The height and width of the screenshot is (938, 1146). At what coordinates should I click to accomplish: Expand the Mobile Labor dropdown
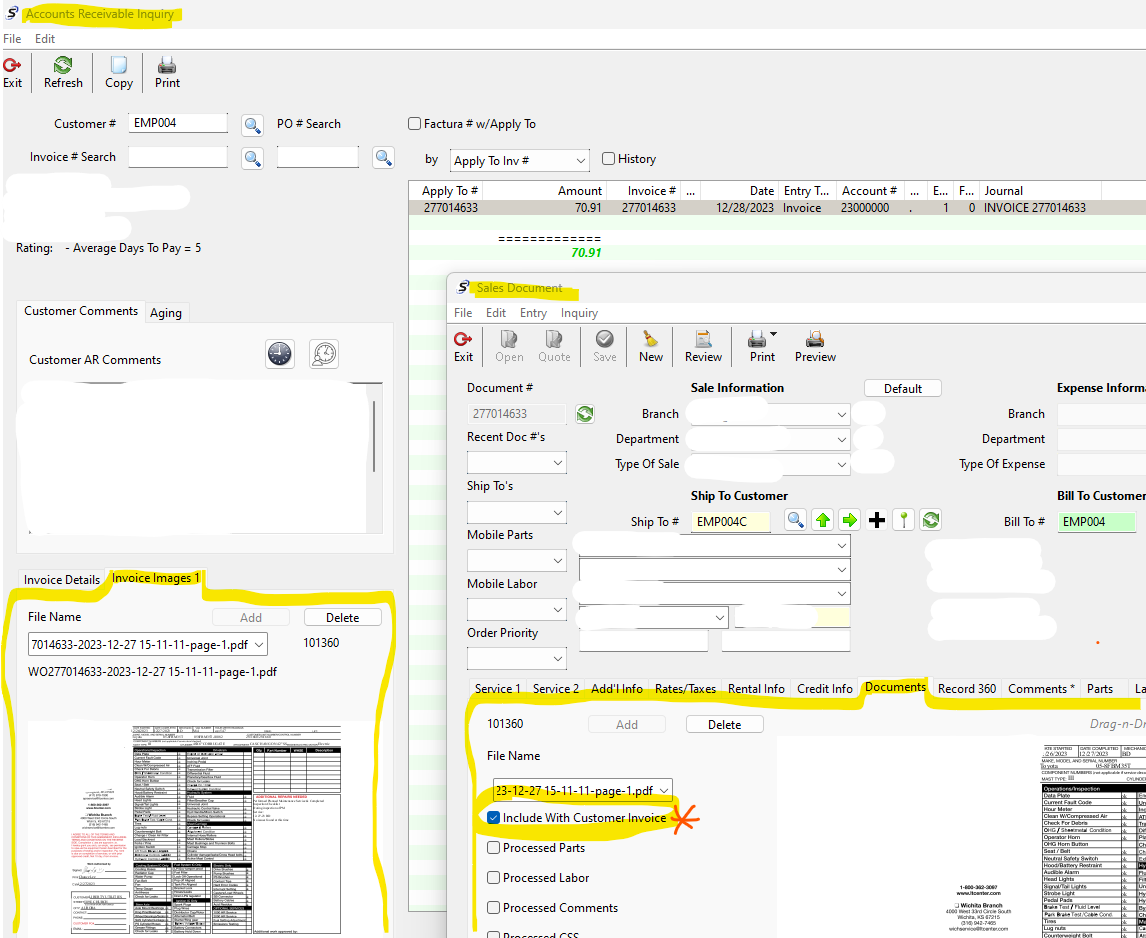517,609
